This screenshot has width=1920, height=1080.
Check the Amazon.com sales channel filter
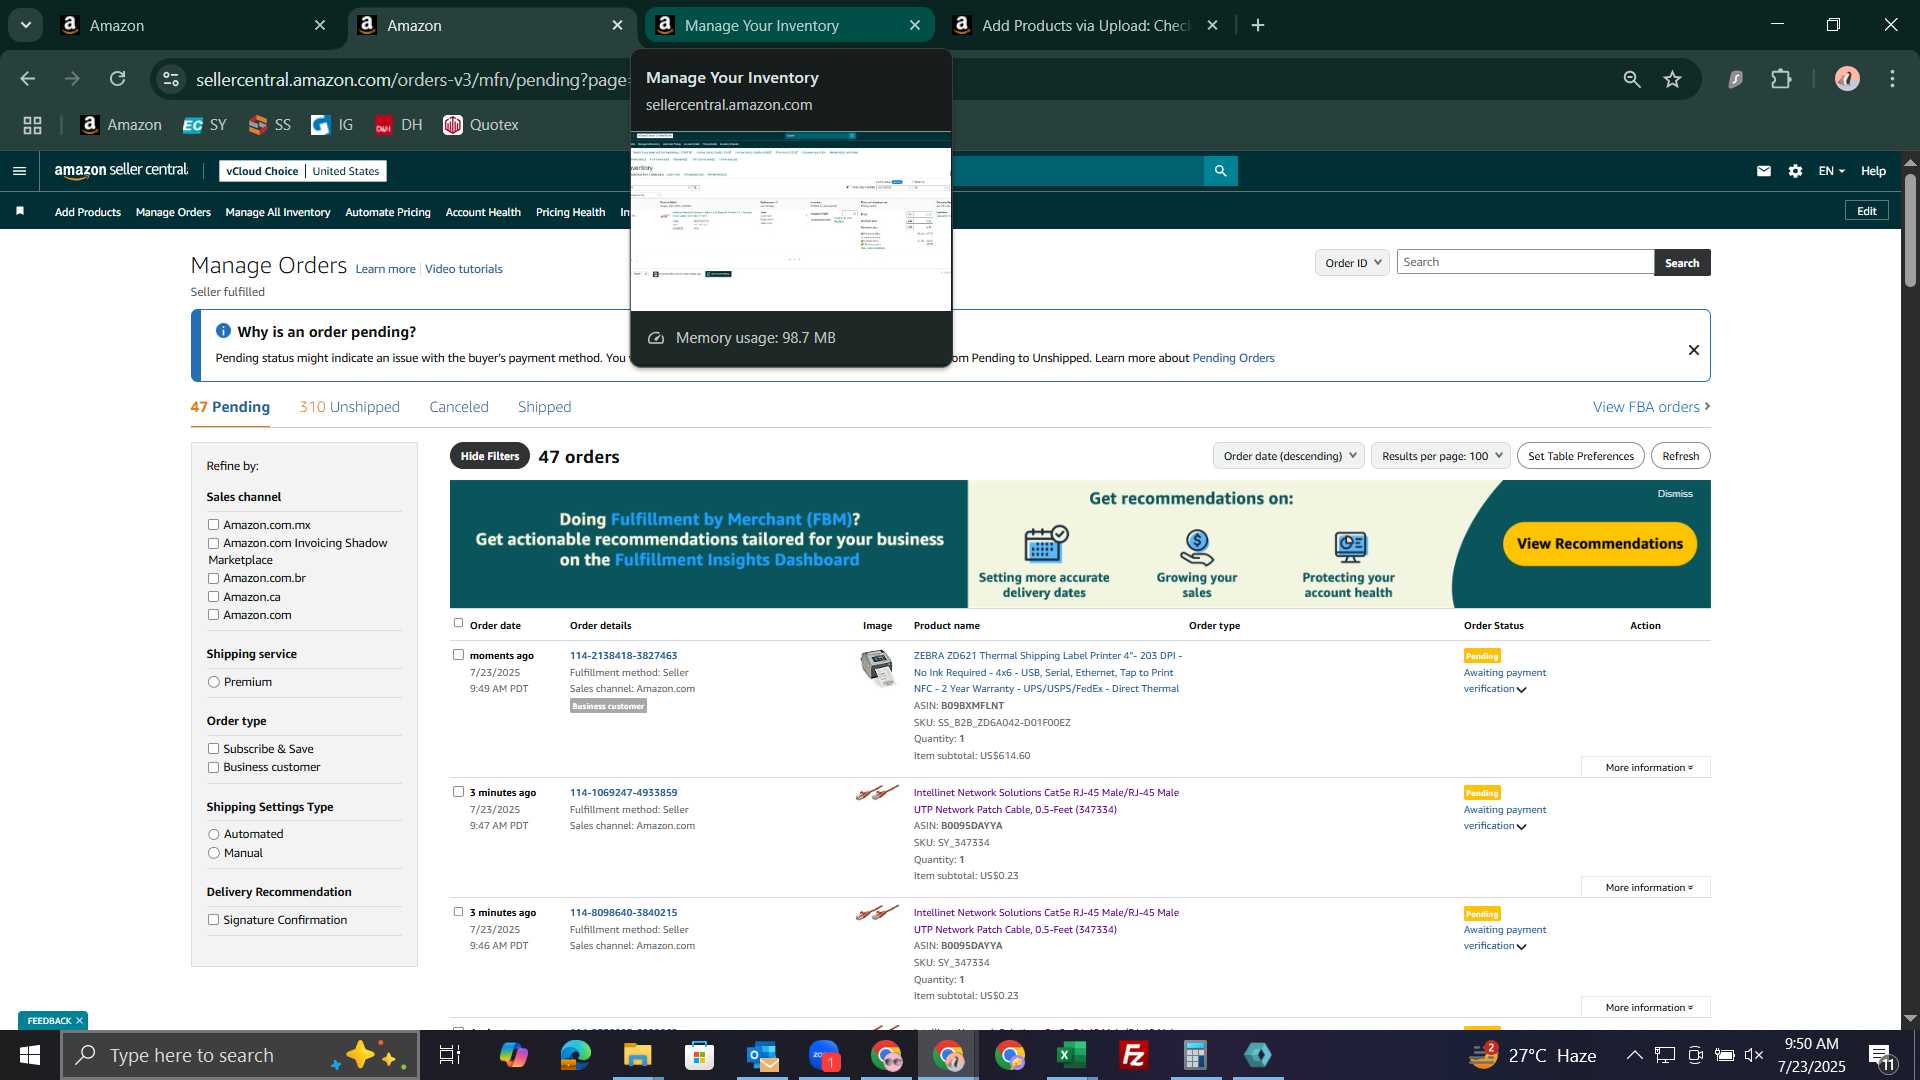pyautogui.click(x=213, y=615)
